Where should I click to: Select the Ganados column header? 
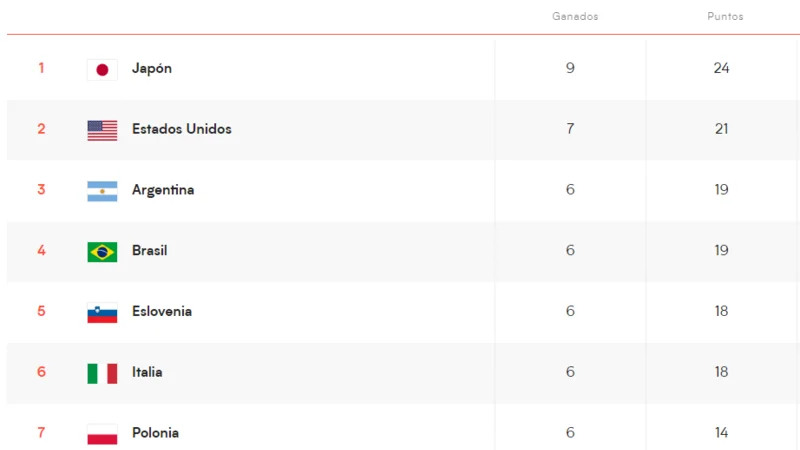pyautogui.click(x=575, y=16)
